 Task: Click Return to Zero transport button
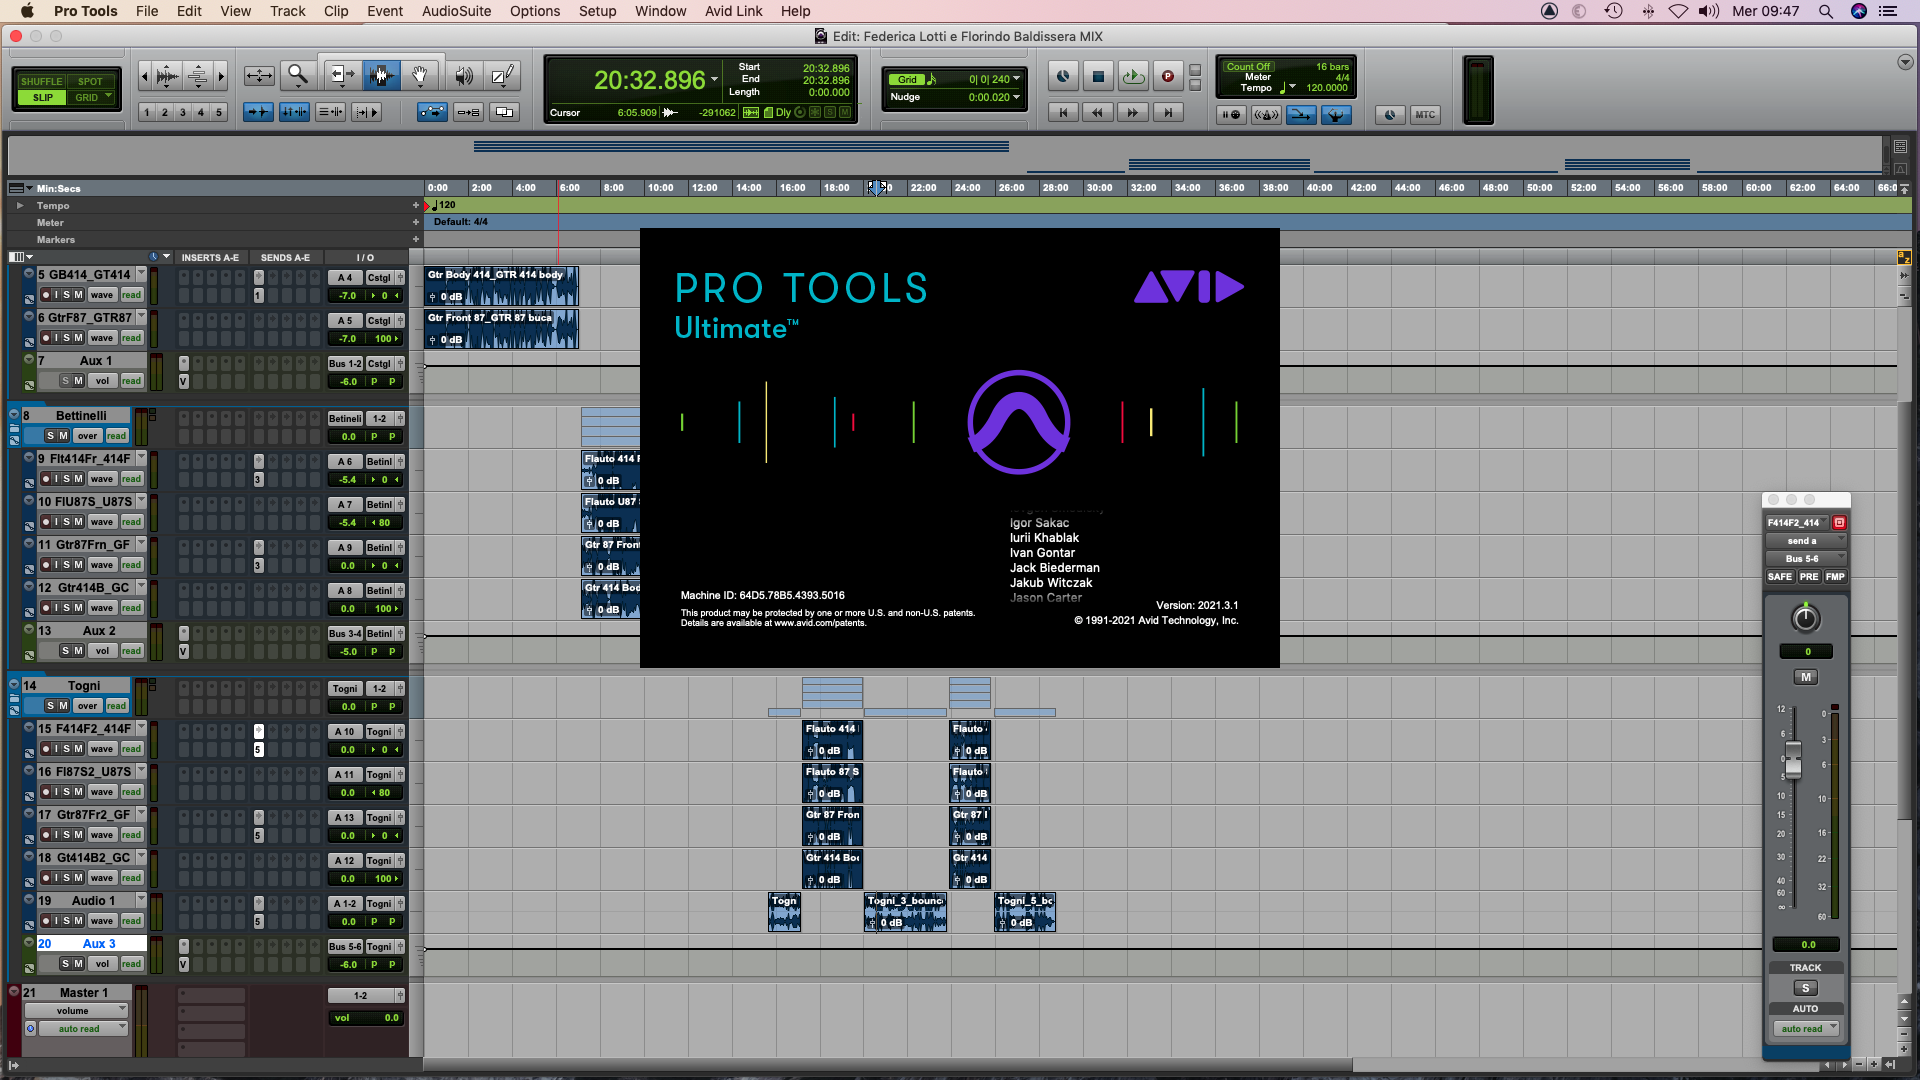1063,113
